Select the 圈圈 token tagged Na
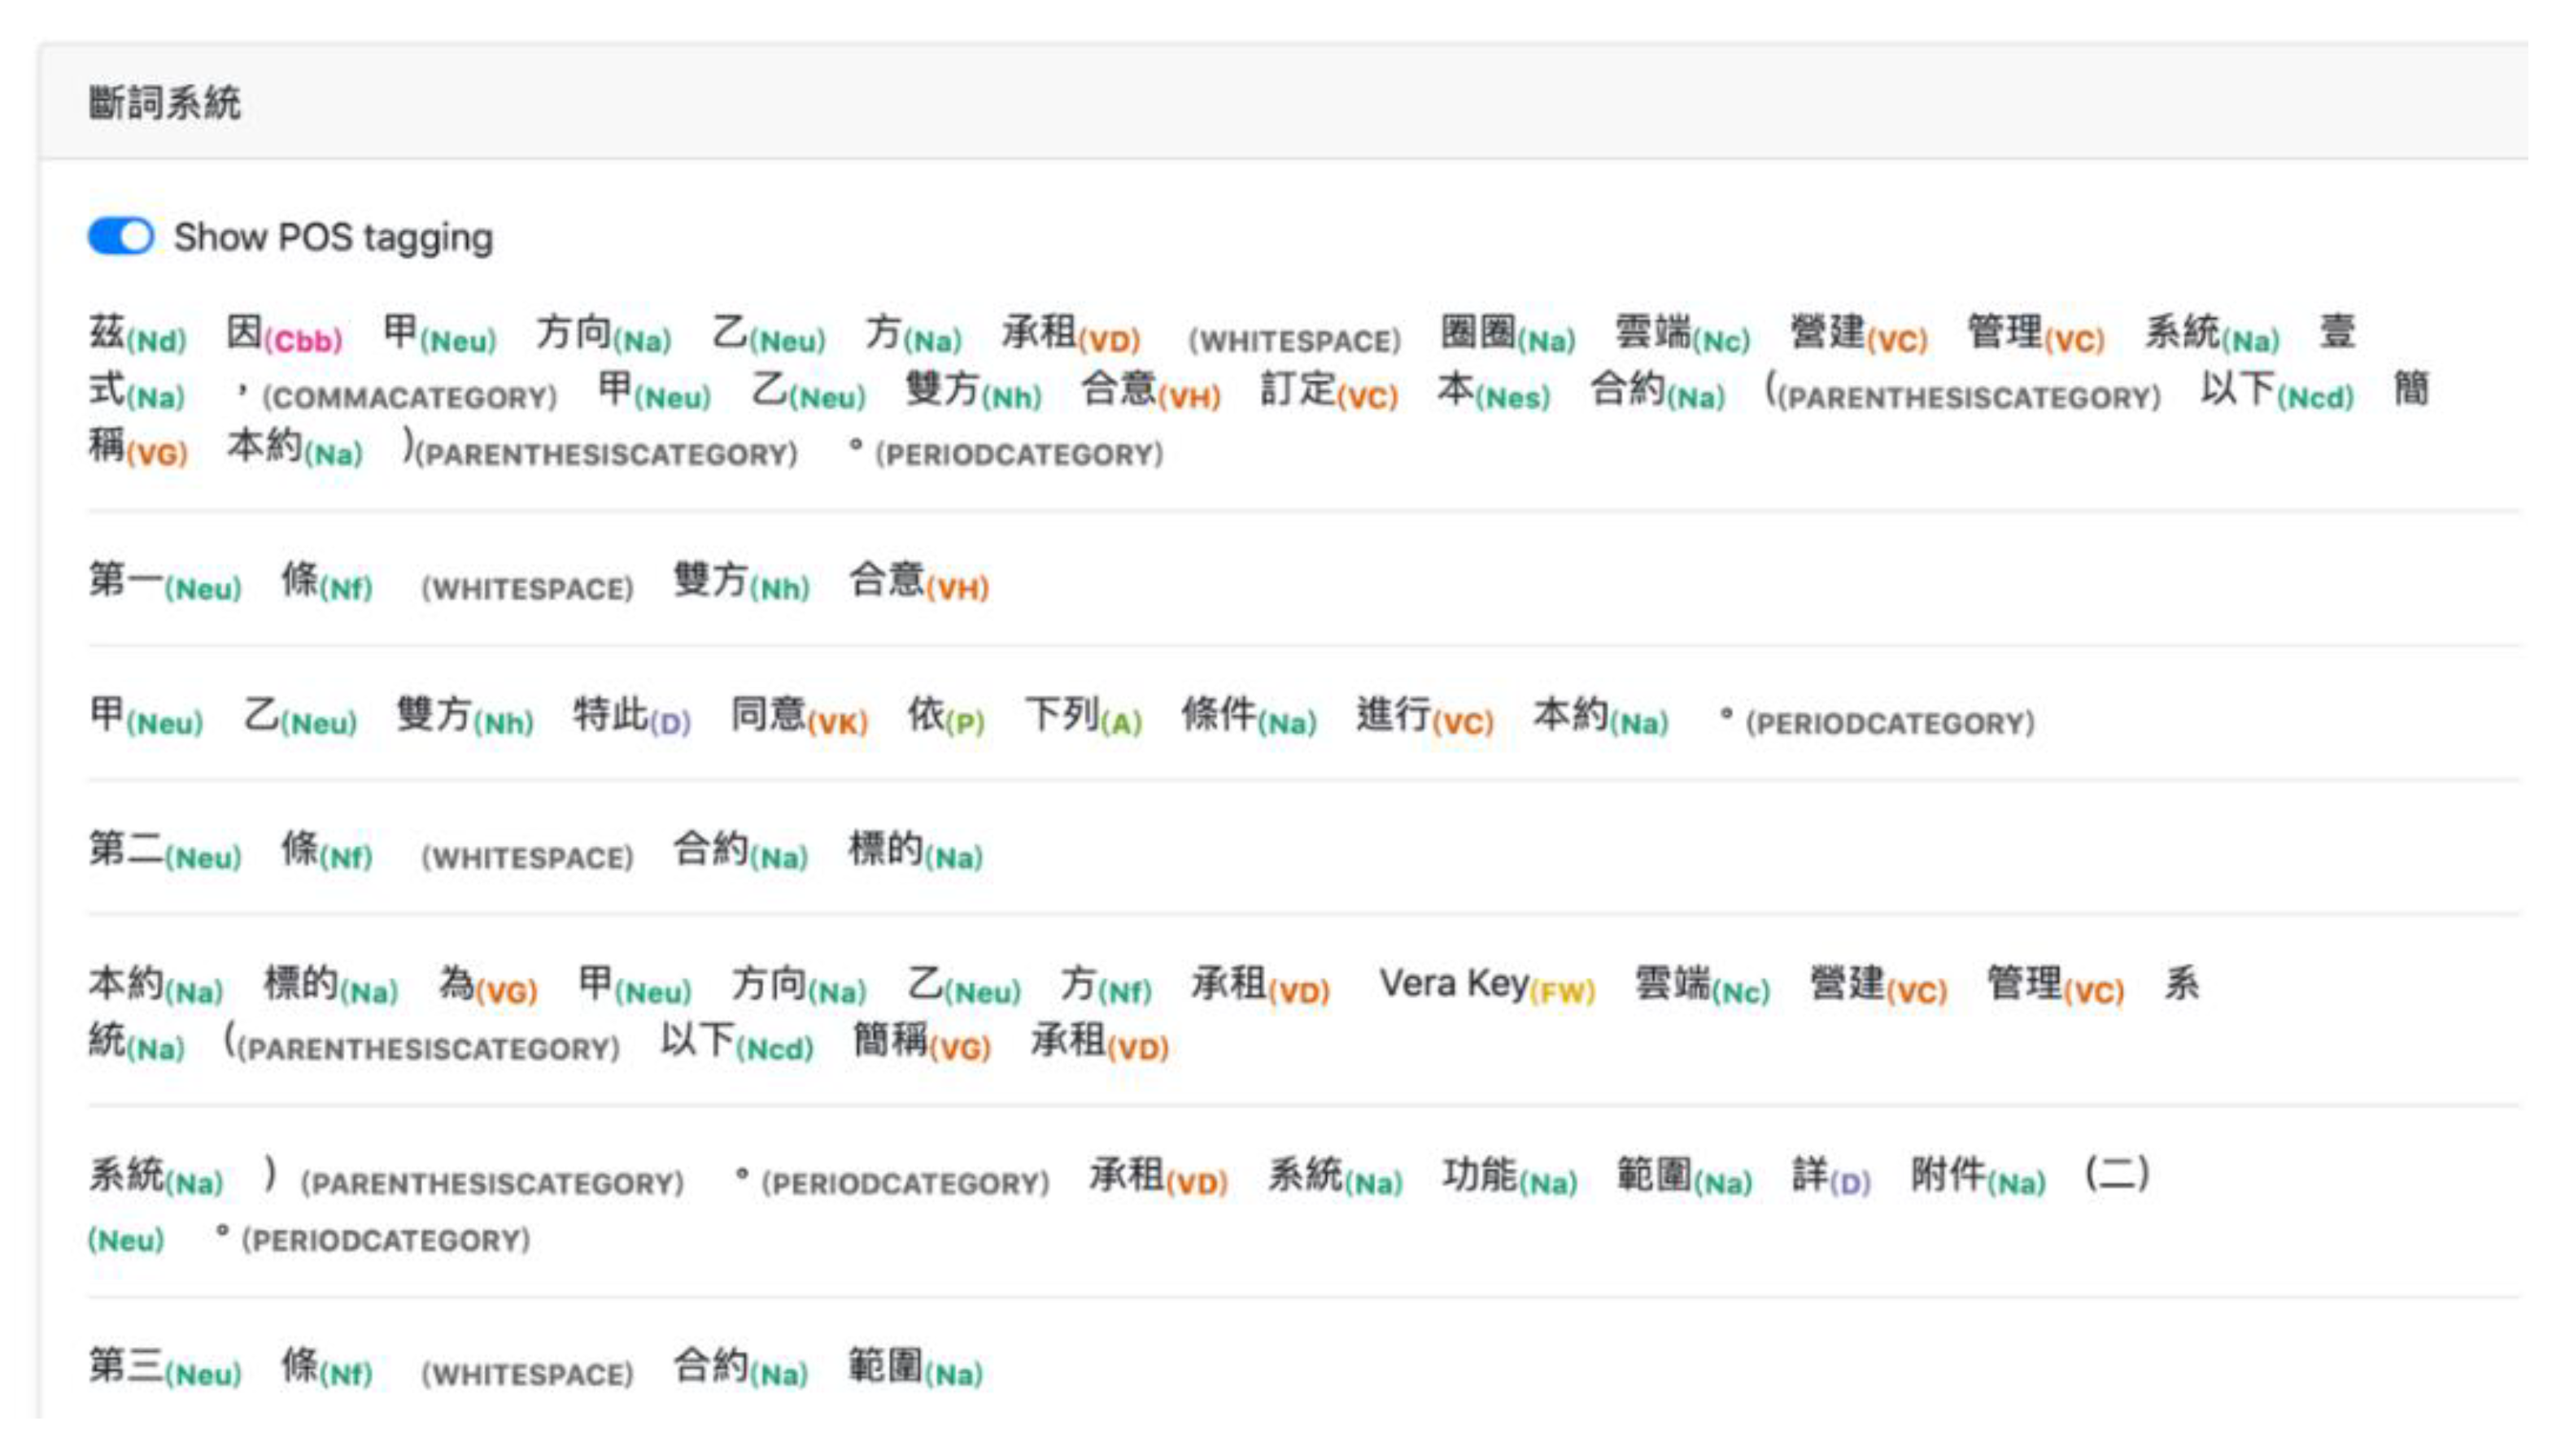Image resolution: width=2565 pixels, height=1456 pixels. tap(1507, 334)
